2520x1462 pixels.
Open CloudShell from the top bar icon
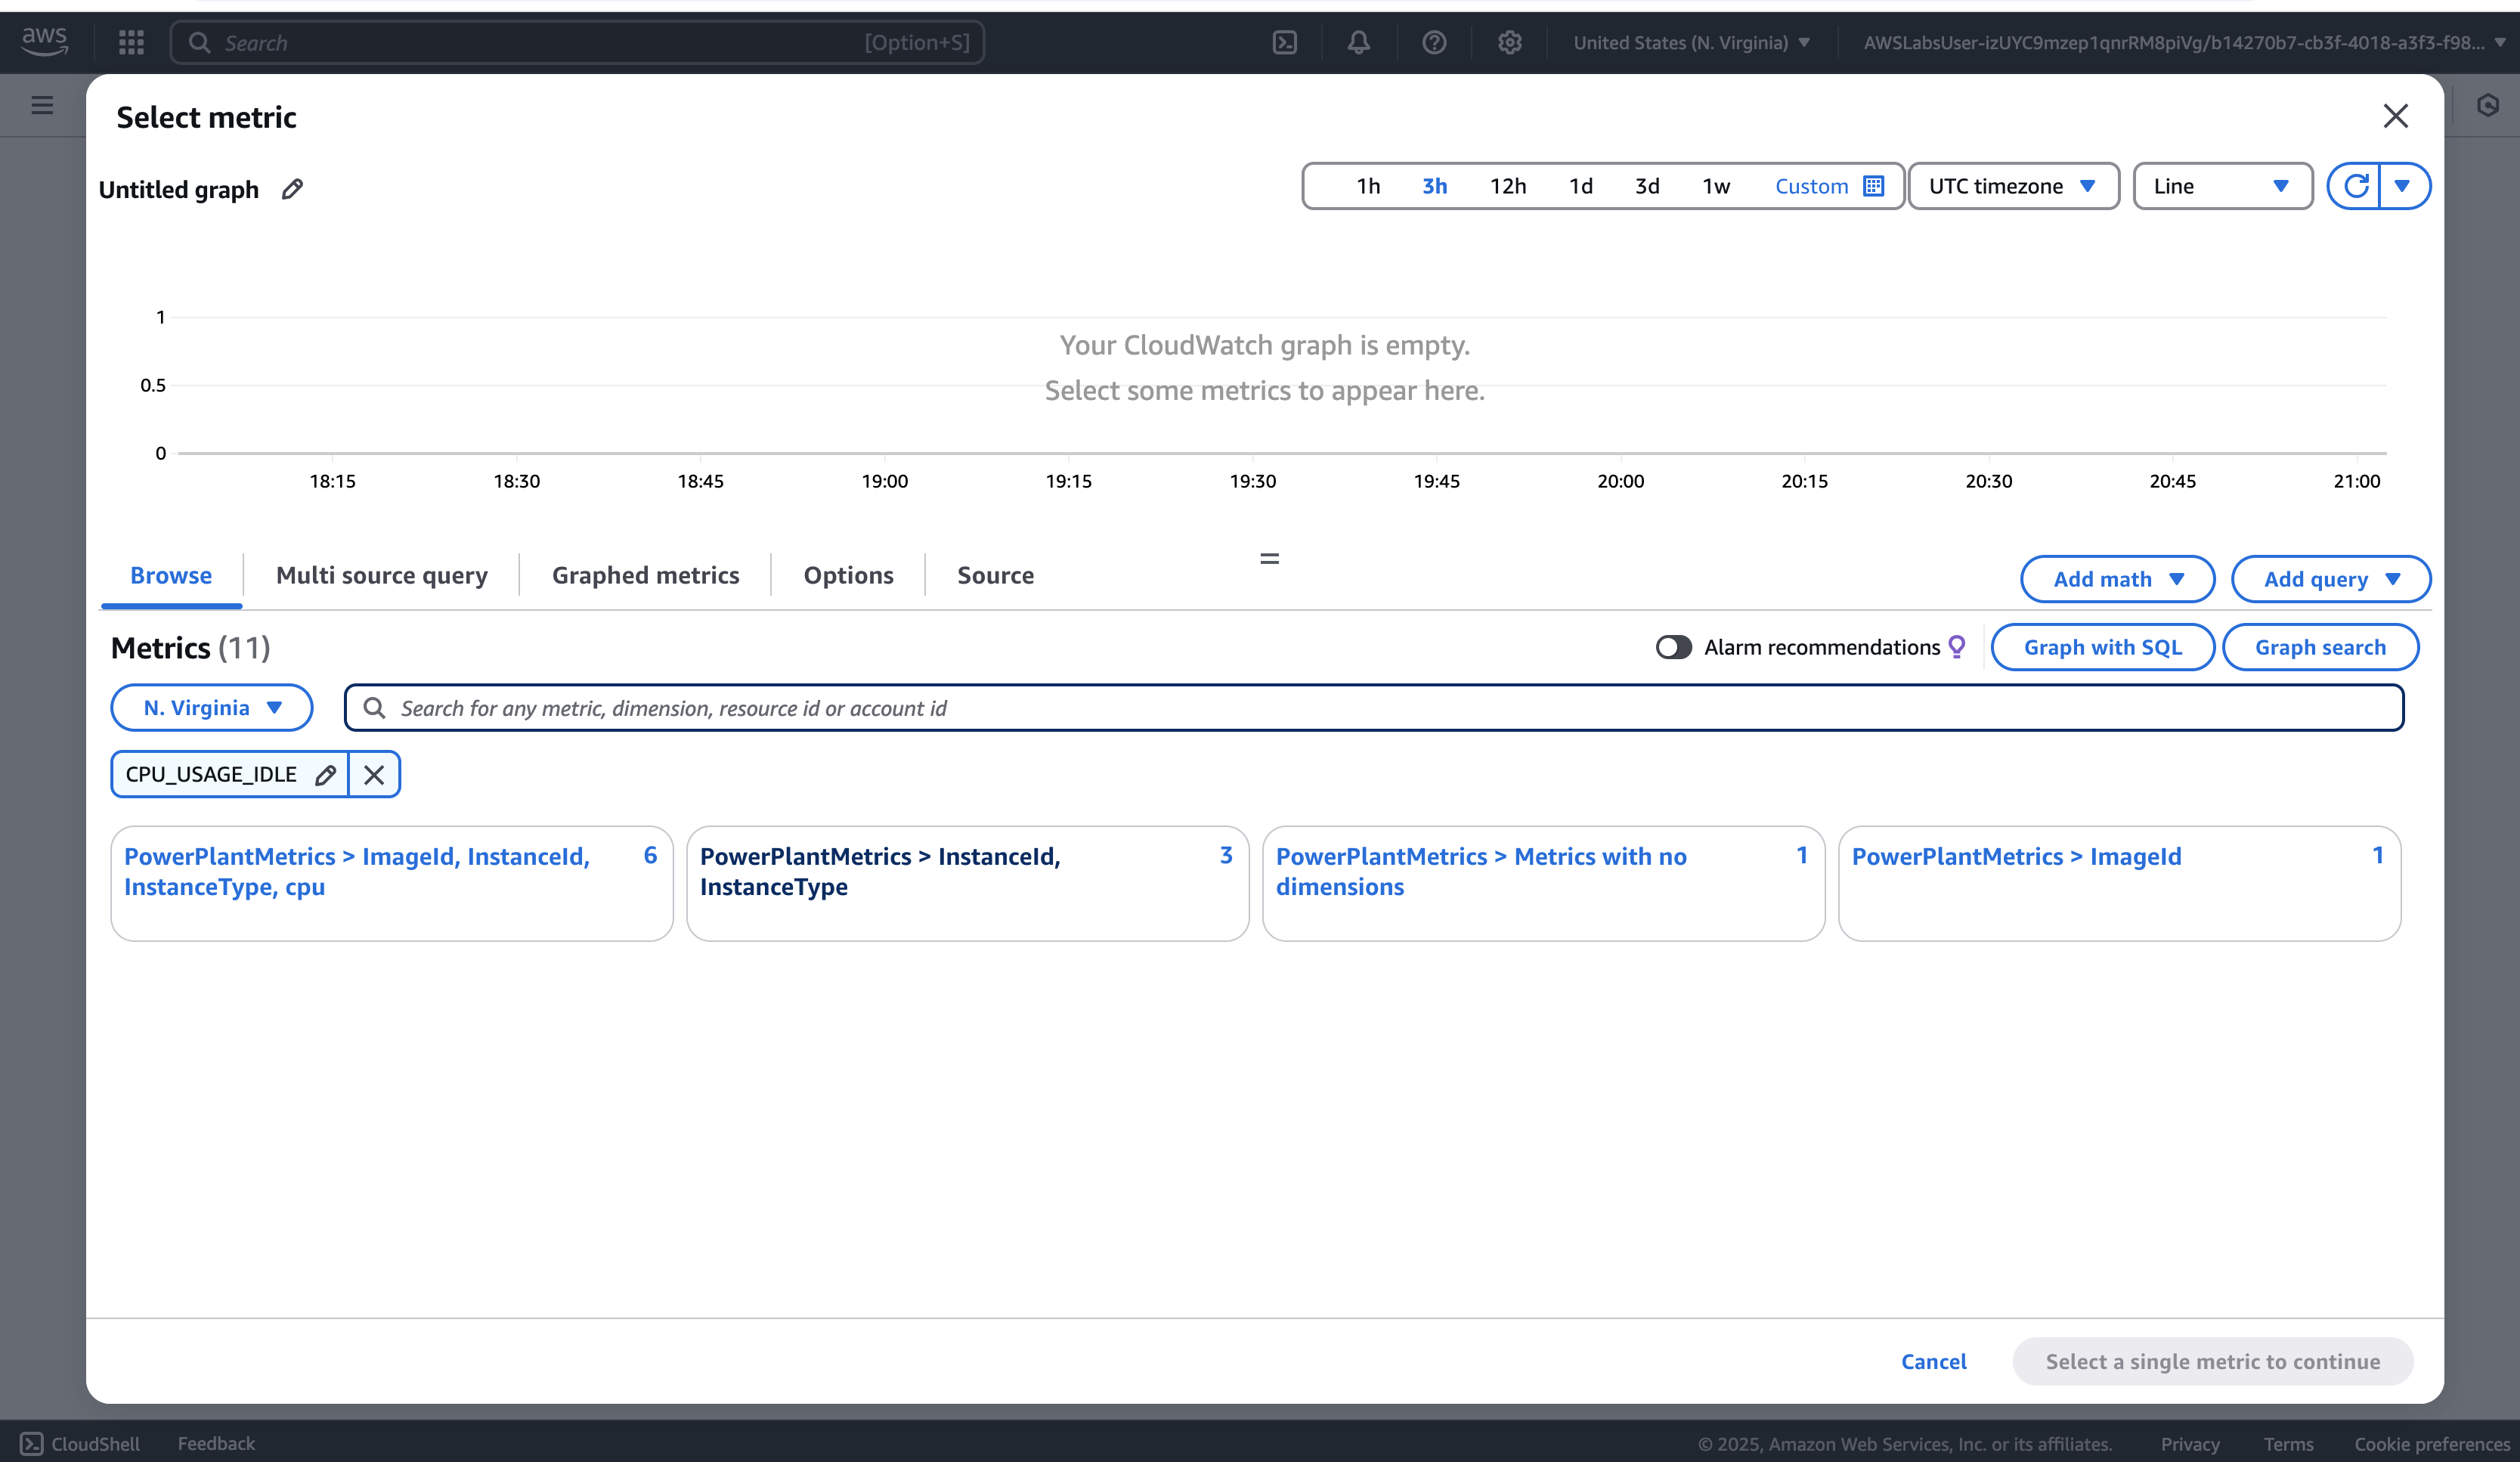1285,42
